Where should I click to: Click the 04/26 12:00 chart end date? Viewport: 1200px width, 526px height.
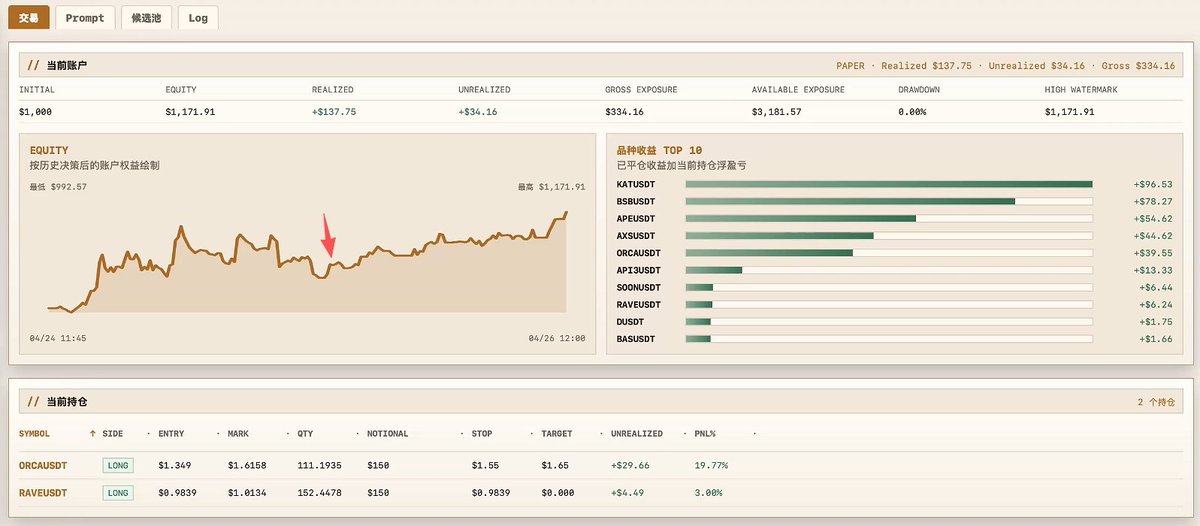coord(557,338)
